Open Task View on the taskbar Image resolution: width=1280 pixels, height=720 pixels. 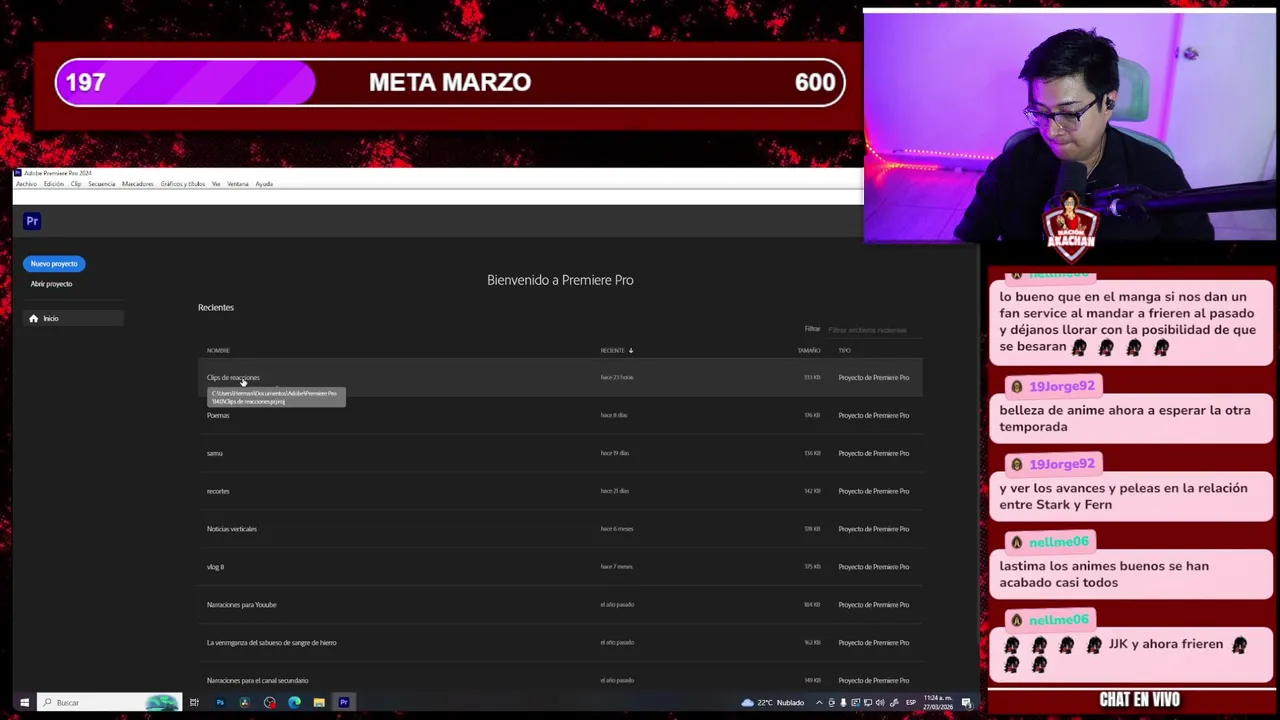pos(194,702)
